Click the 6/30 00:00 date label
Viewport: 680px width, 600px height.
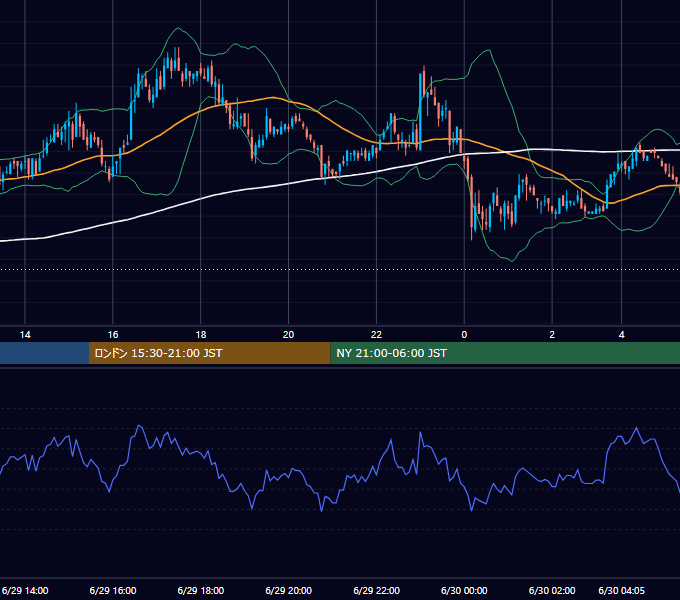point(464,590)
